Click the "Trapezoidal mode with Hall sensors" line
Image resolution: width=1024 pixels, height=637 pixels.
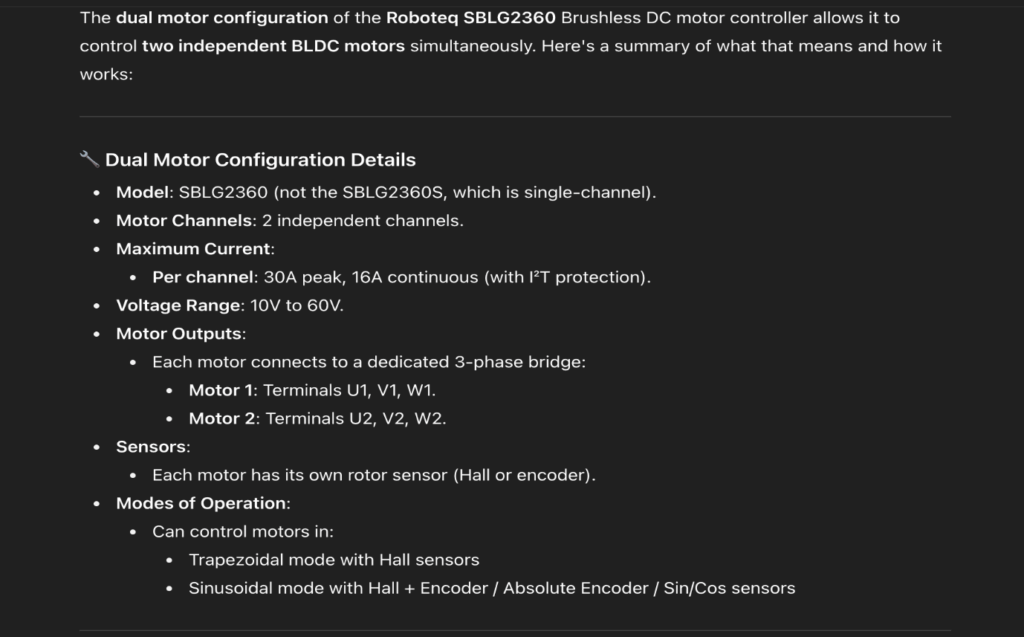(x=334, y=560)
